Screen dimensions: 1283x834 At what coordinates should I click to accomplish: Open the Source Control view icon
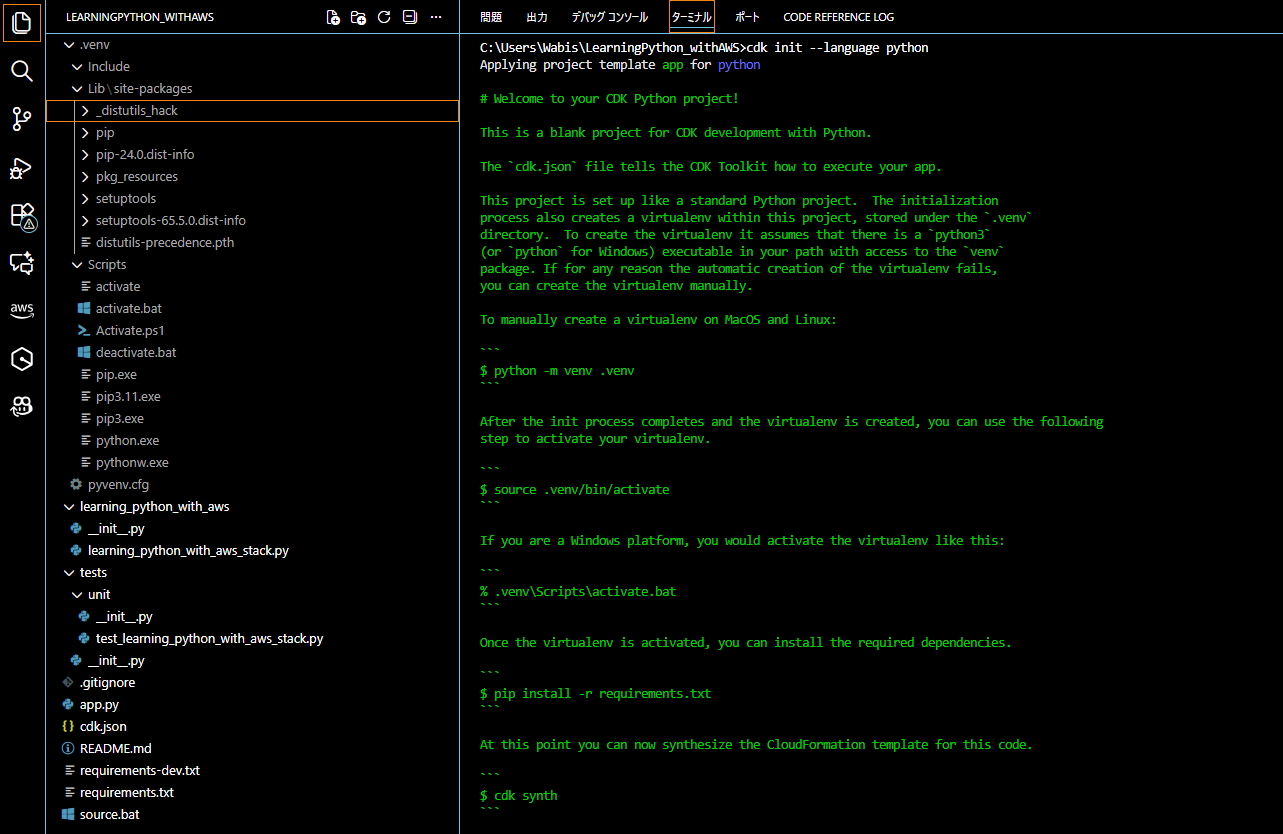pyautogui.click(x=22, y=119)
